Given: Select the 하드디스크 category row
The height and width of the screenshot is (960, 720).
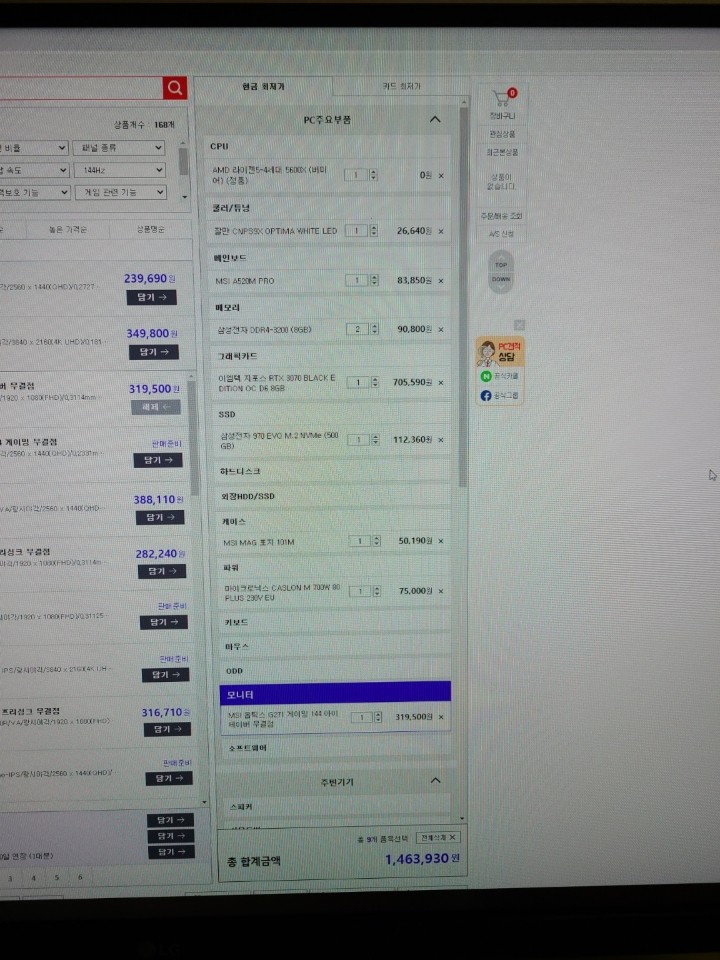Looking at the screenshot, I should [x=334, y=471].
